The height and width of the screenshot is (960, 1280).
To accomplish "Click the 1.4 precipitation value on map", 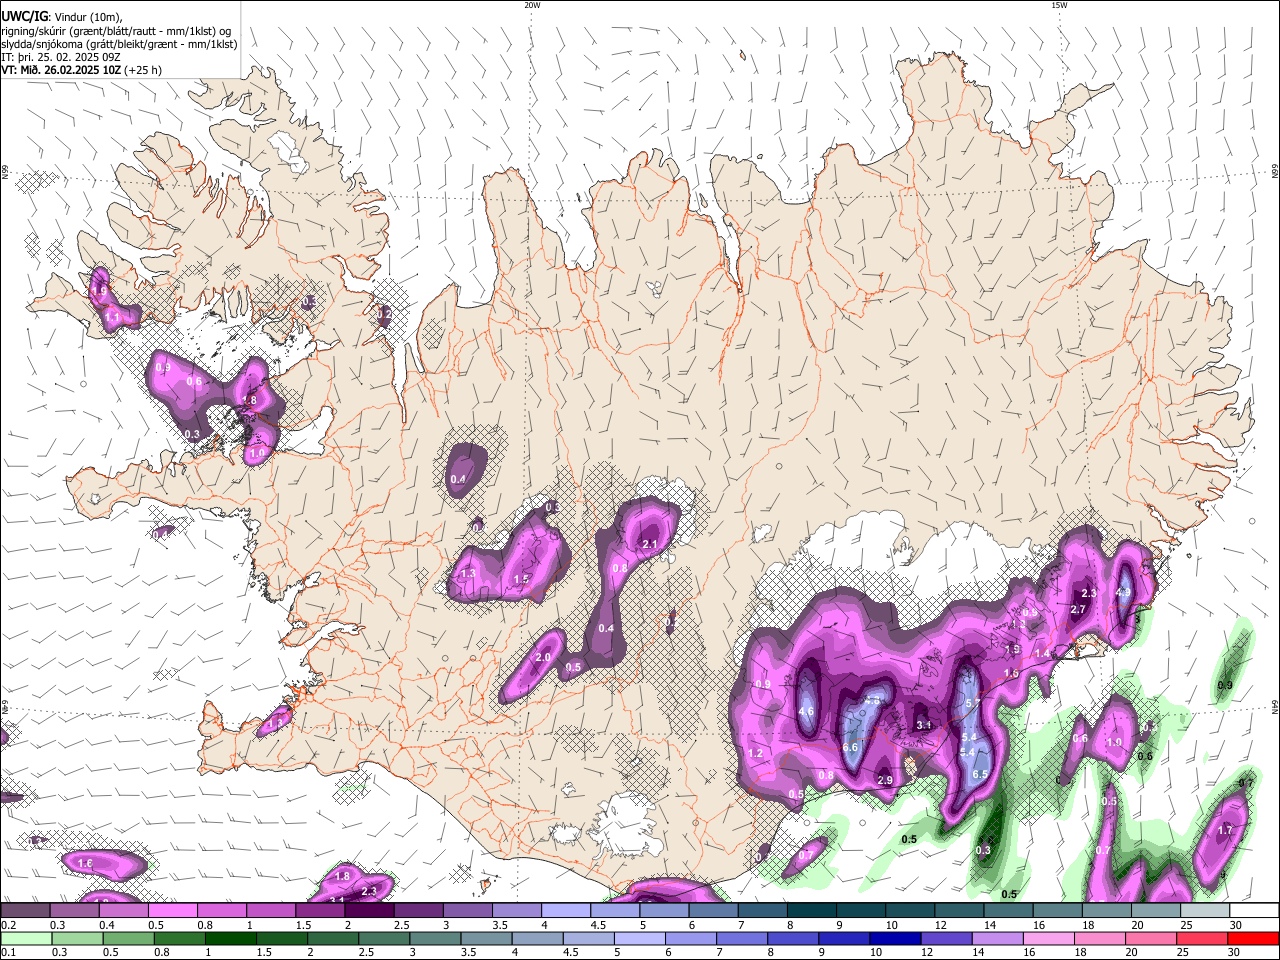I will click(1042, 653).
